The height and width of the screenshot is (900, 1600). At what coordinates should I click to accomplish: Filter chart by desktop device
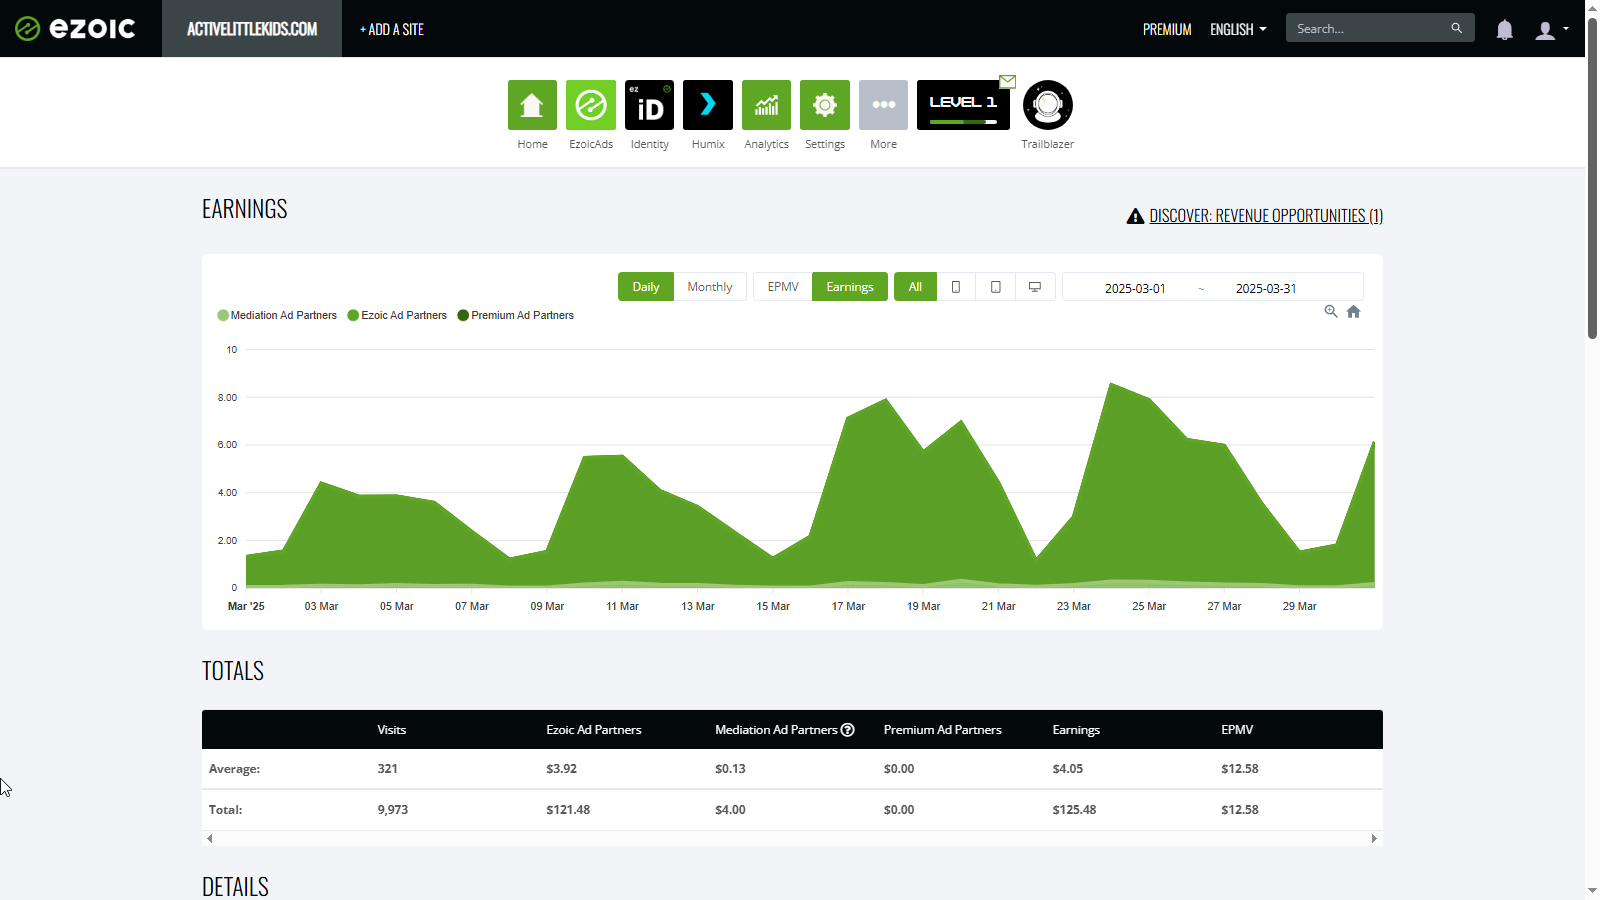coord(1035,287)
